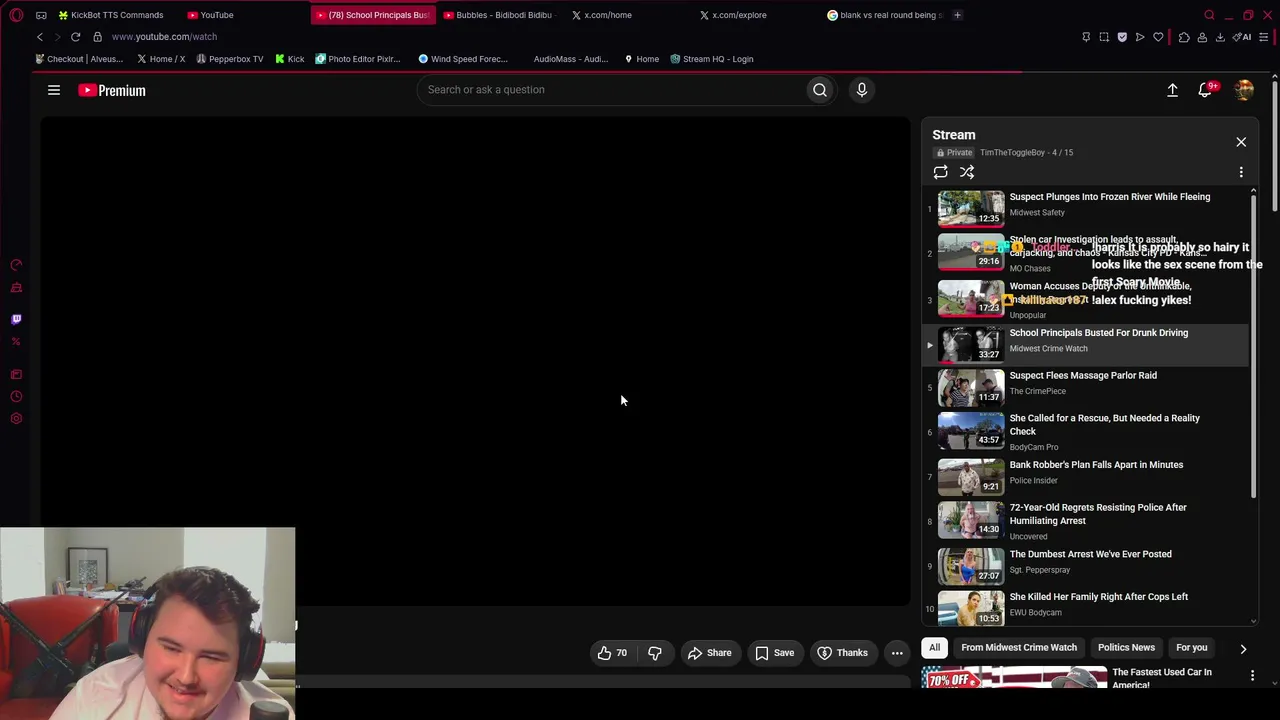Open Opera GX main menu logo
This screenshot has width=1280, height=720.
coord(16,15)
